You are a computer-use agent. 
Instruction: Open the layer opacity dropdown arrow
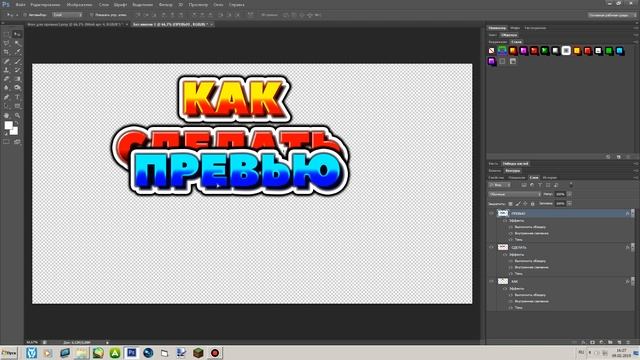(569, 194)
